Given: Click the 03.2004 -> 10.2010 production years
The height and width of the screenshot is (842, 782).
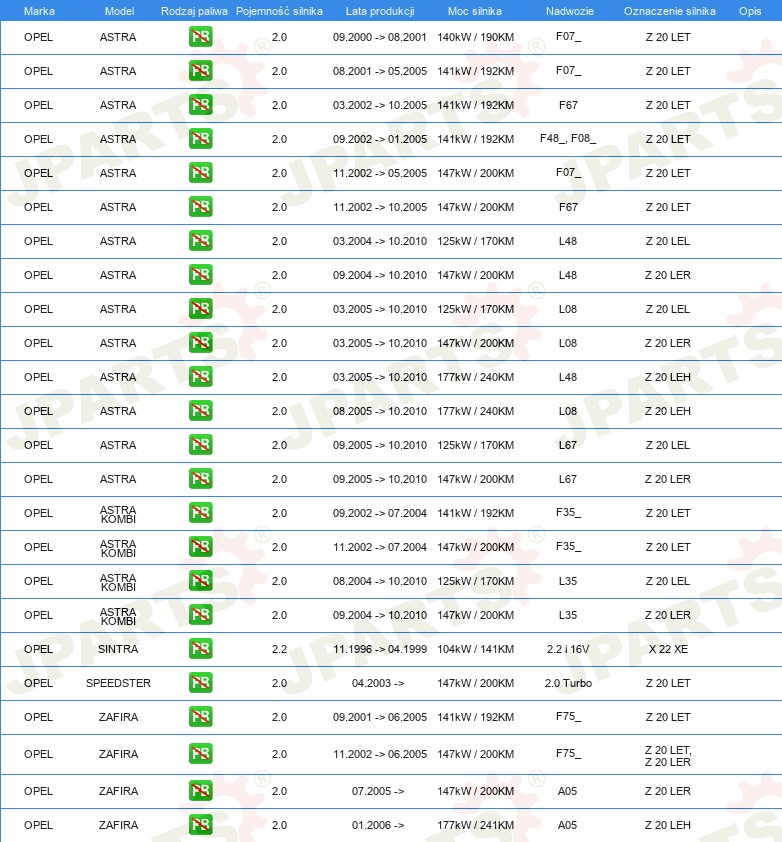Looking at the screenshot, I should 380,241.
